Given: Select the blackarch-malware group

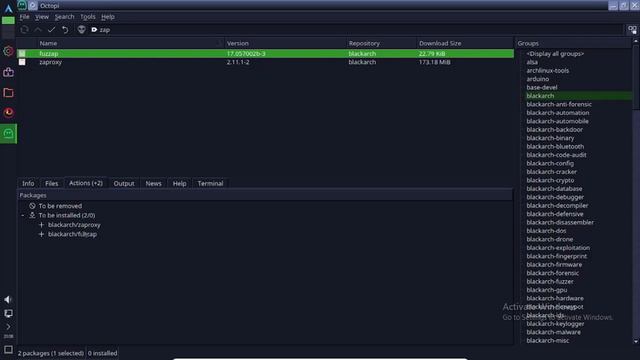Looking at the screenshot, I should click(553, 332).
